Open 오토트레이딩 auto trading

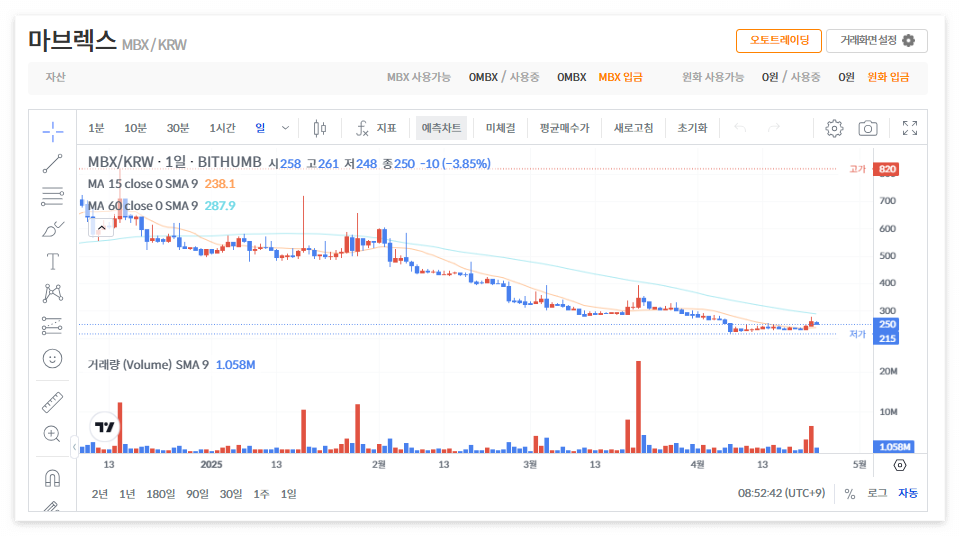click(x=779, y=40)
